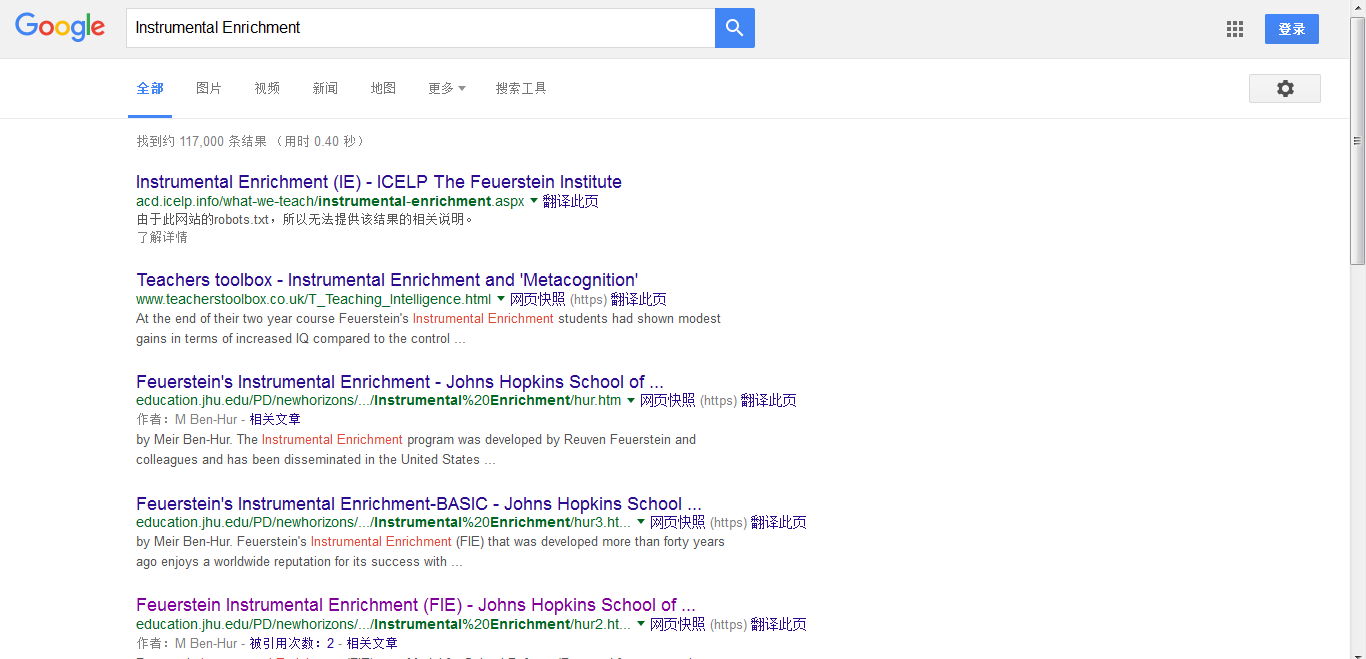Image resolution: width=1366 pixels, height=659 pixels.
Task: Expand the arrow after teacherstoolbox URL
Action: coord(501,299)
